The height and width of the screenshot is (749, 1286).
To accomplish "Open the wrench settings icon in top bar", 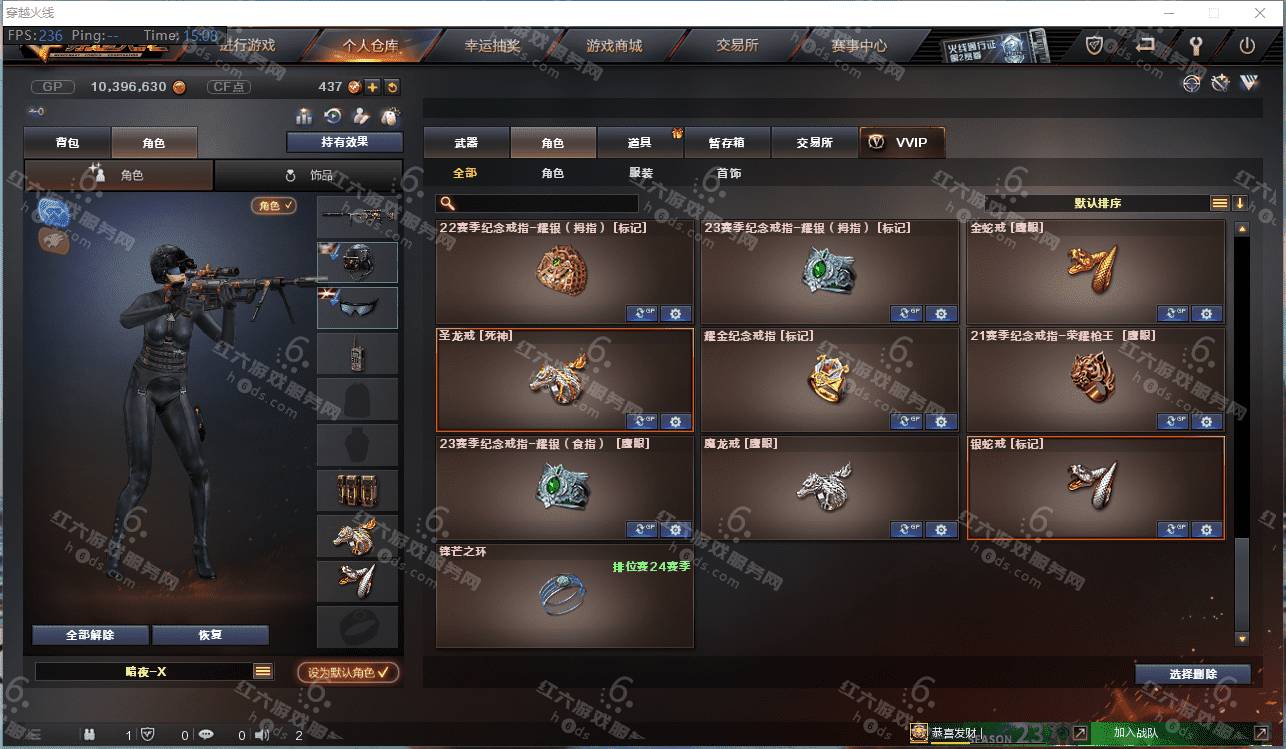I will point(1196,45).
